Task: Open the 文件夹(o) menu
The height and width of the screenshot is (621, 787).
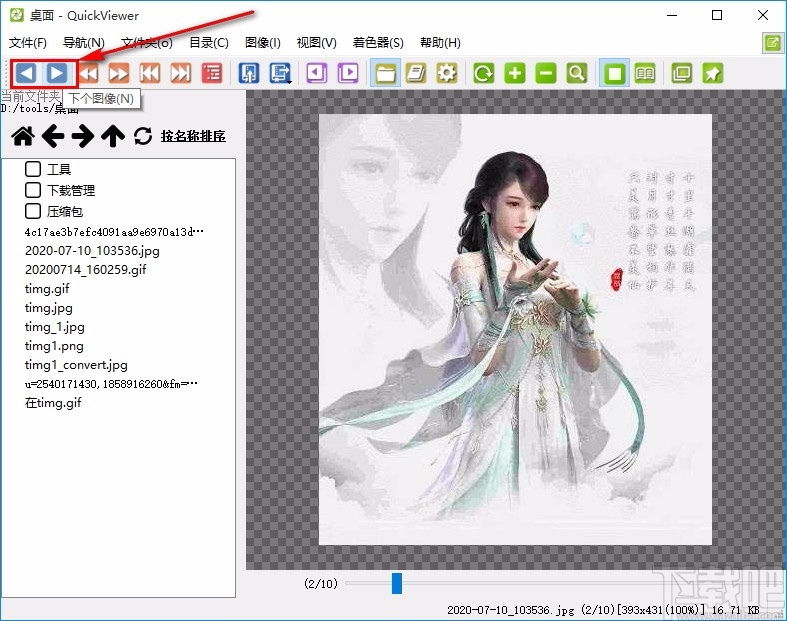Action: tap(147, 43)
